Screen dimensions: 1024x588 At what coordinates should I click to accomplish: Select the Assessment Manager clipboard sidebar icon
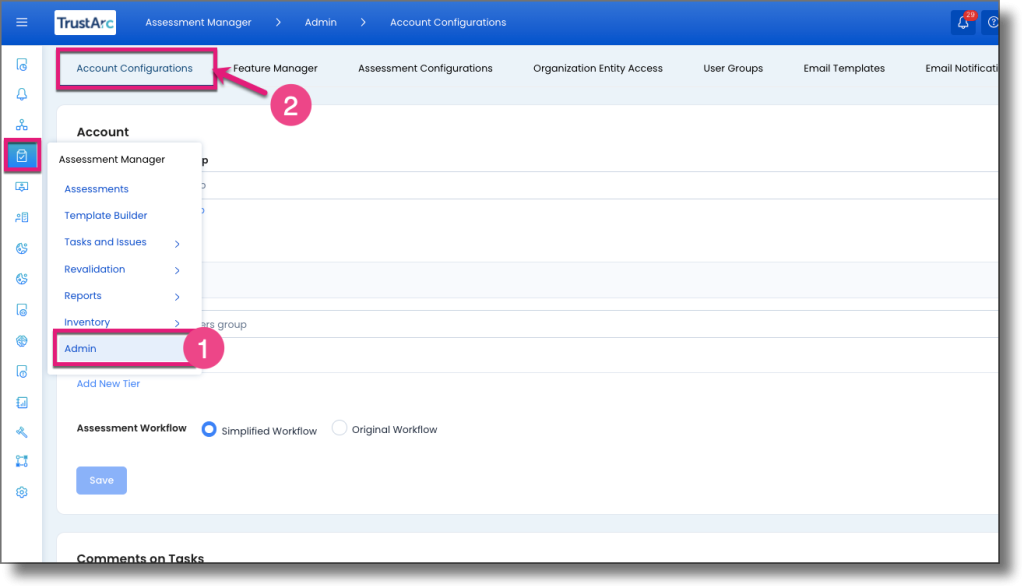coord(22,155)
